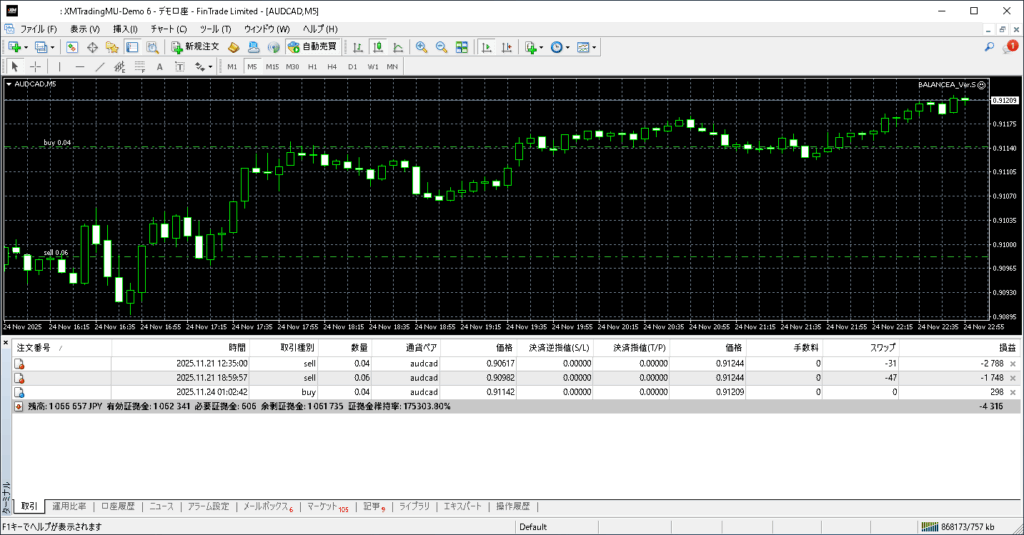Click the zoom in magnifier icon
The height and width of the screenshot is (535, 1024).
coord(422,47)
